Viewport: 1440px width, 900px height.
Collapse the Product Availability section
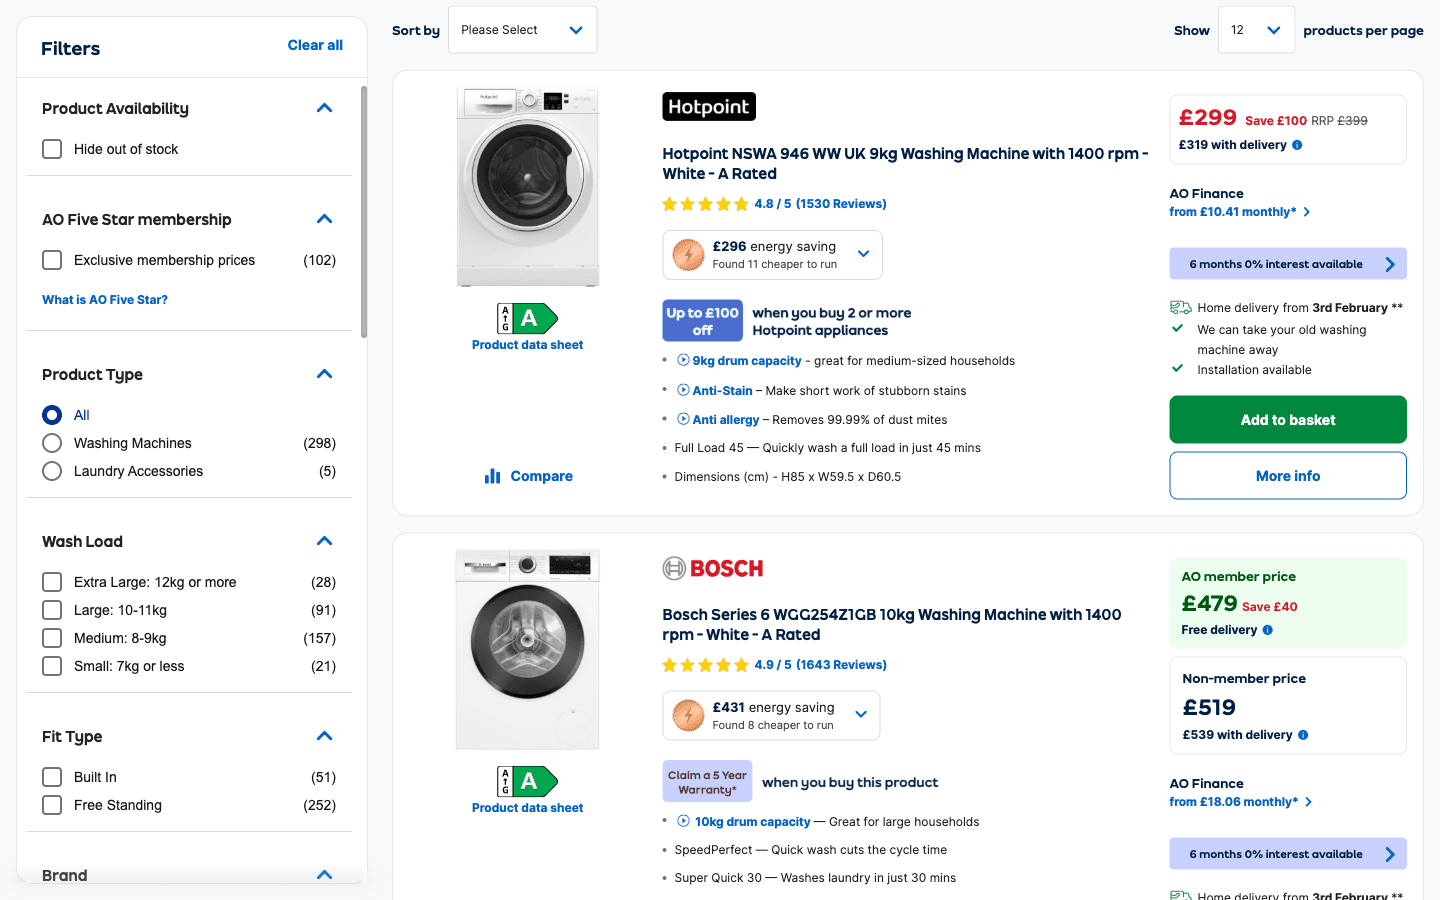324,108
